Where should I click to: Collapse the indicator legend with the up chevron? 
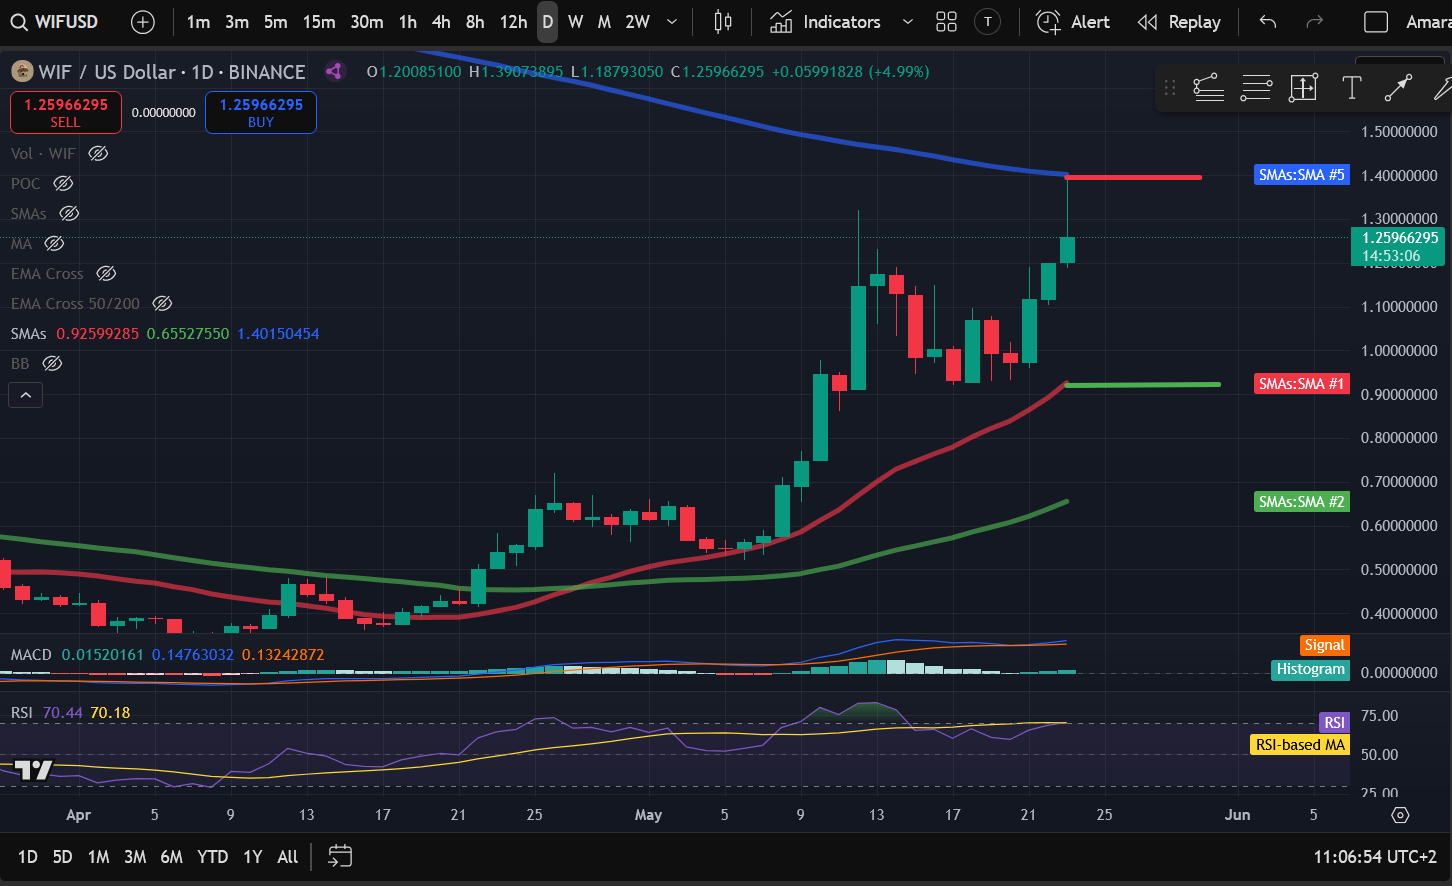[26, 395]
